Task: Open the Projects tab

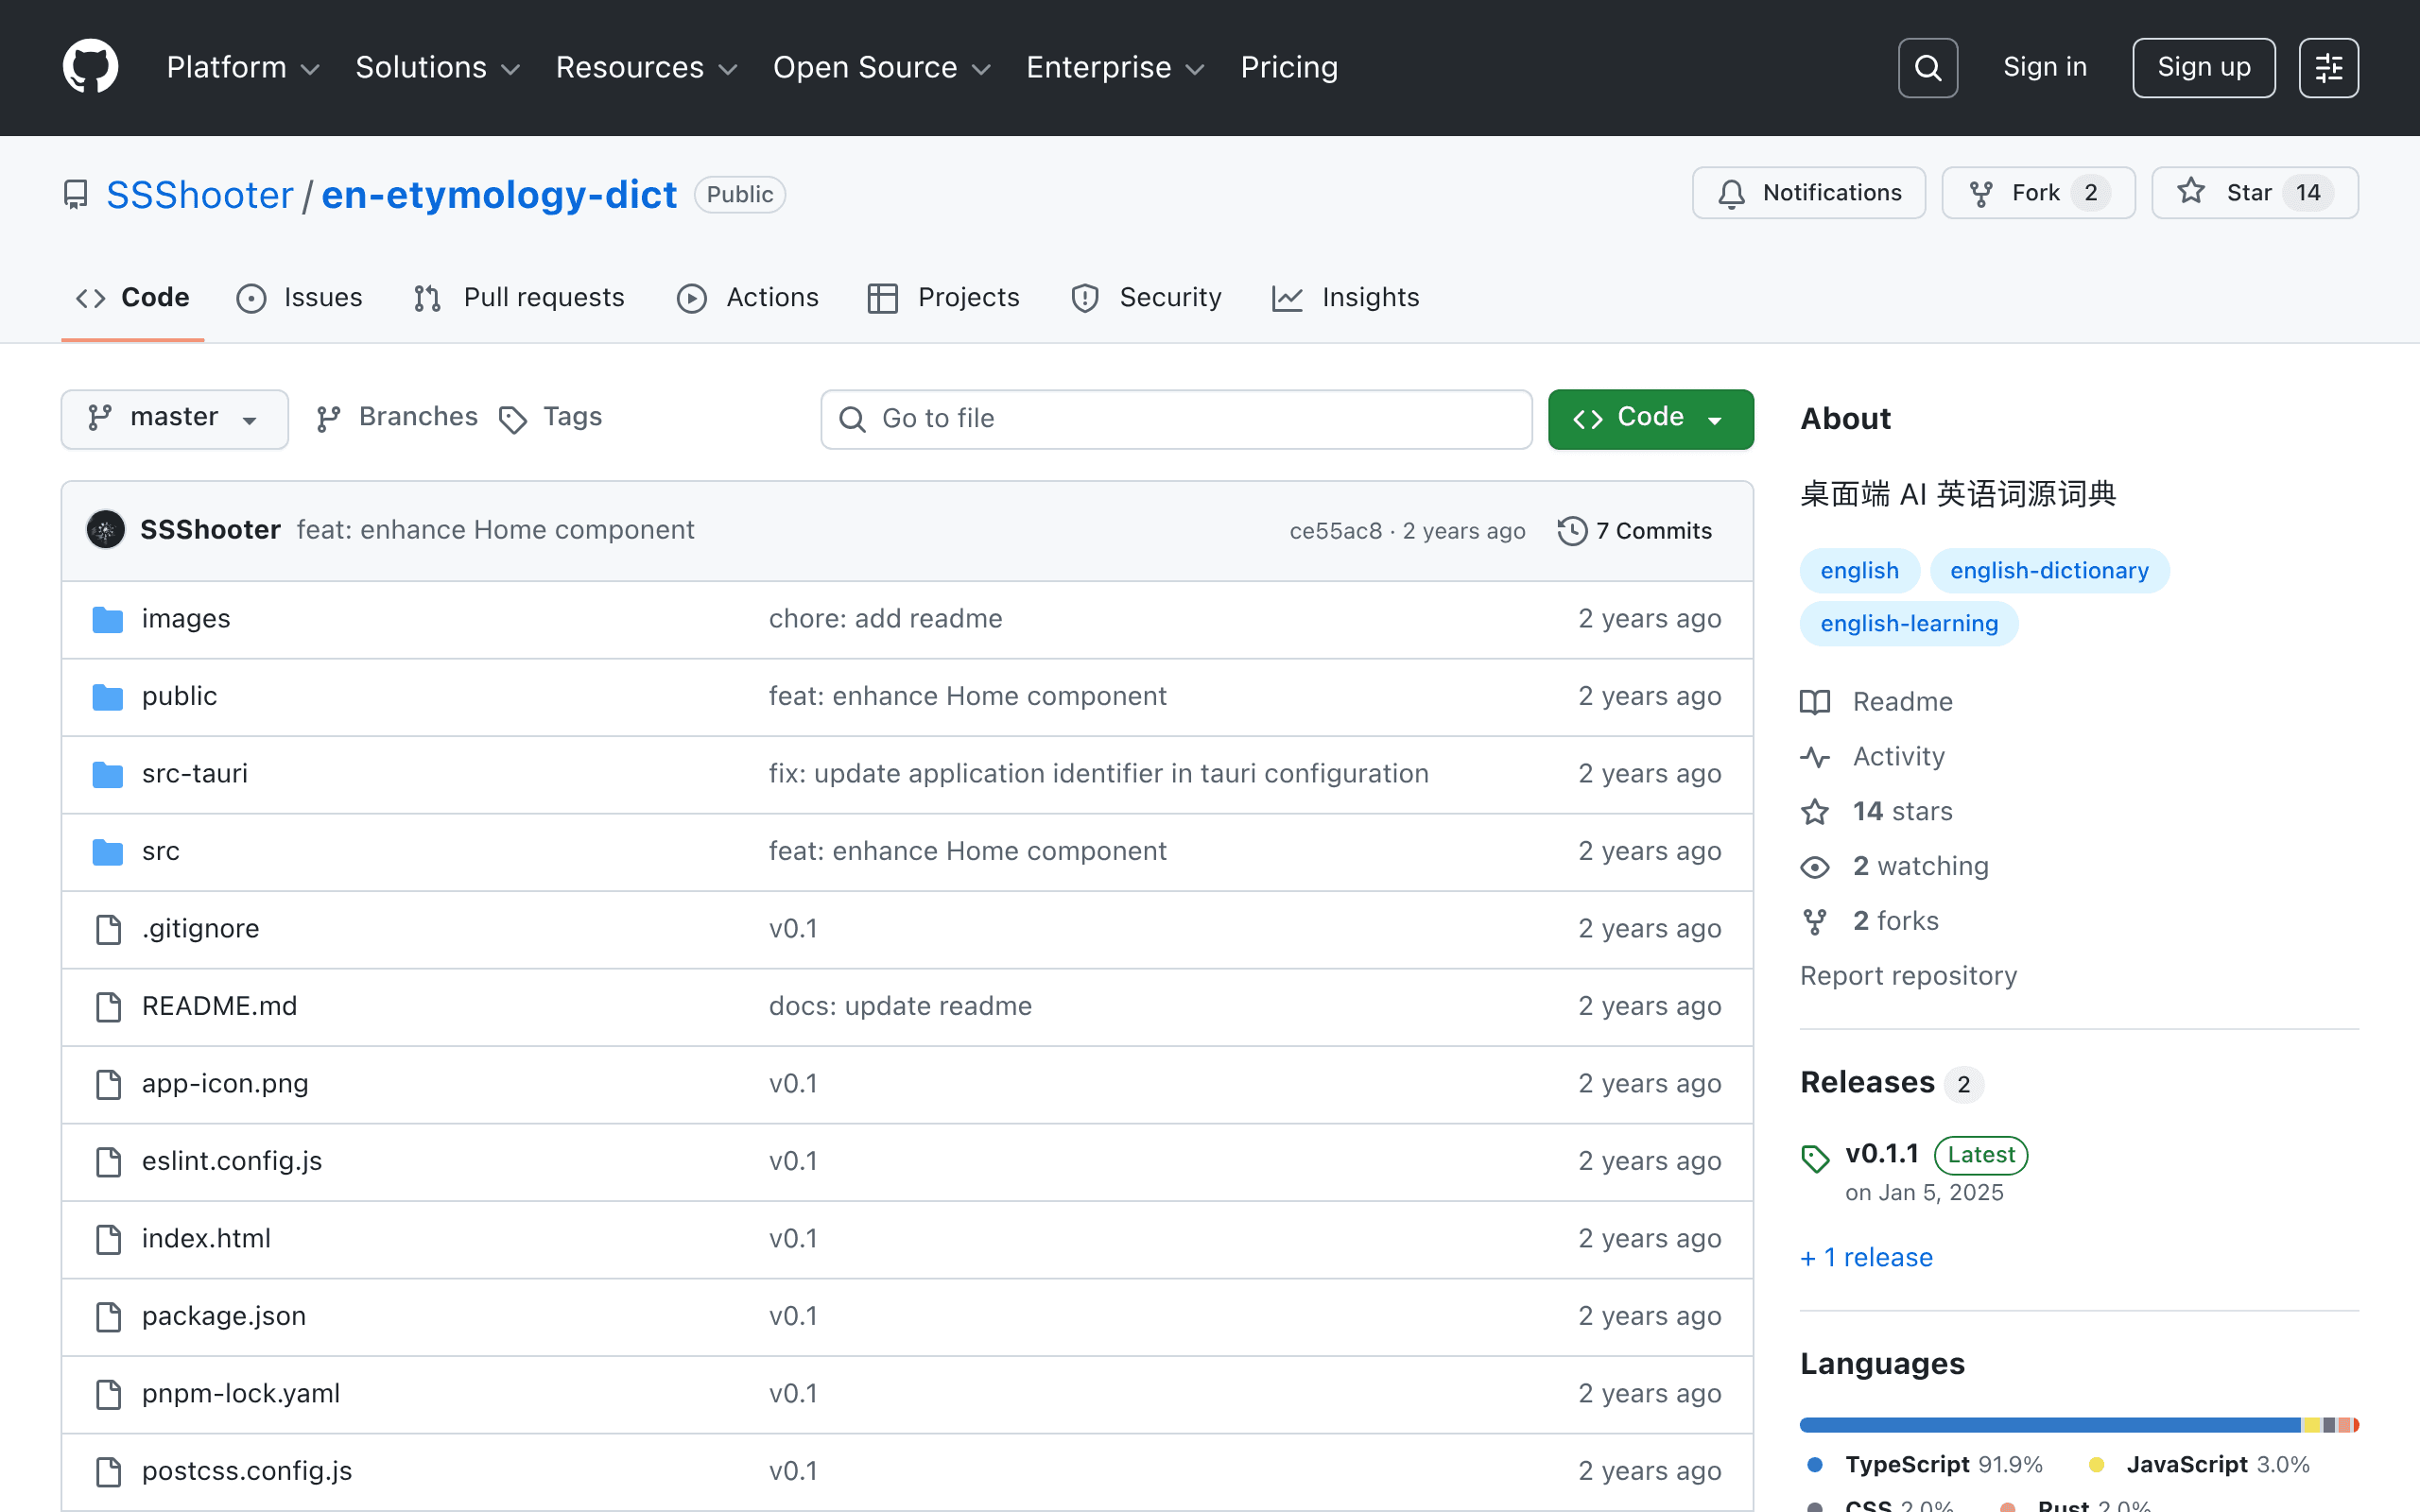Action: [x=943, y=298]
